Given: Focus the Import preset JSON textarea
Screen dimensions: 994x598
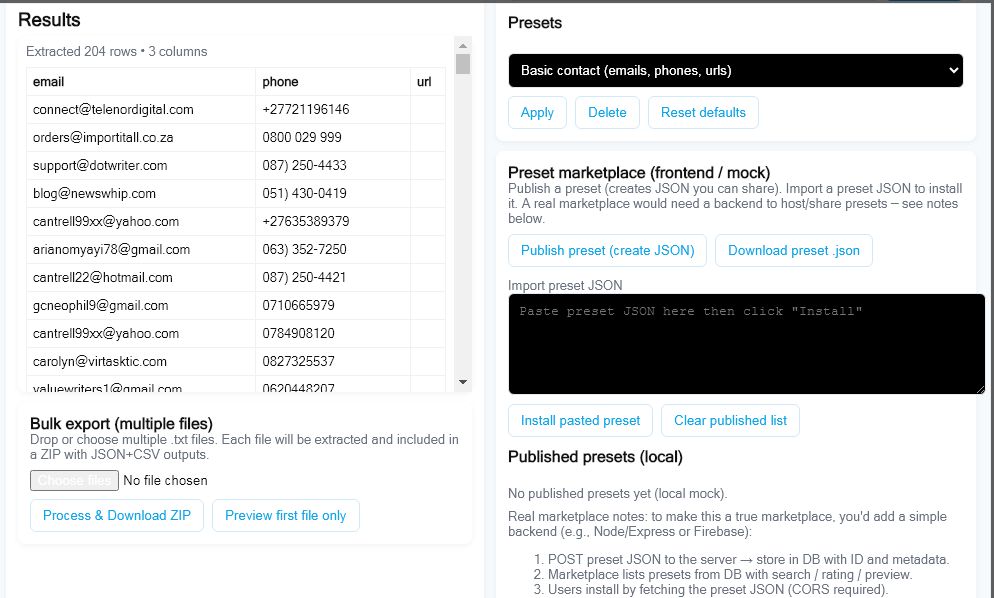Looking at the screenshot, I should point(746,343).
